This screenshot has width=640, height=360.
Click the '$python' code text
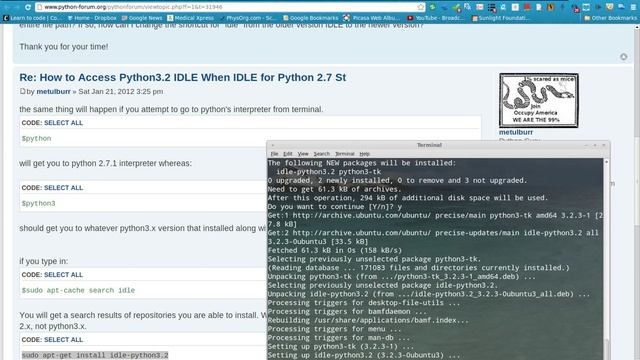[36, 138]
